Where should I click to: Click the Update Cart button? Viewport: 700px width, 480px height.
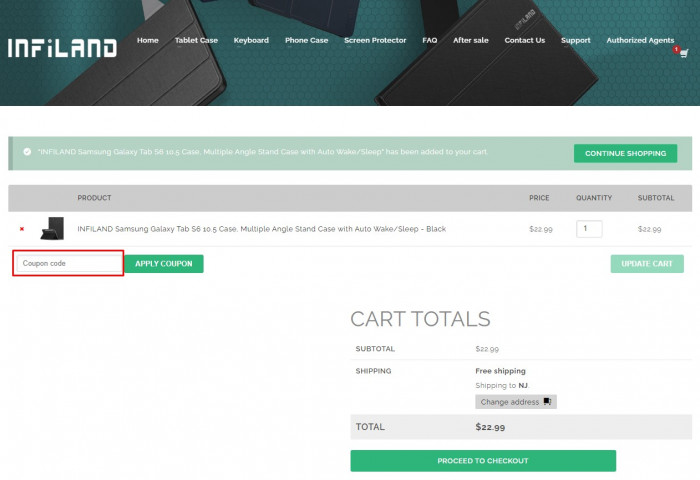click(647, 263)
